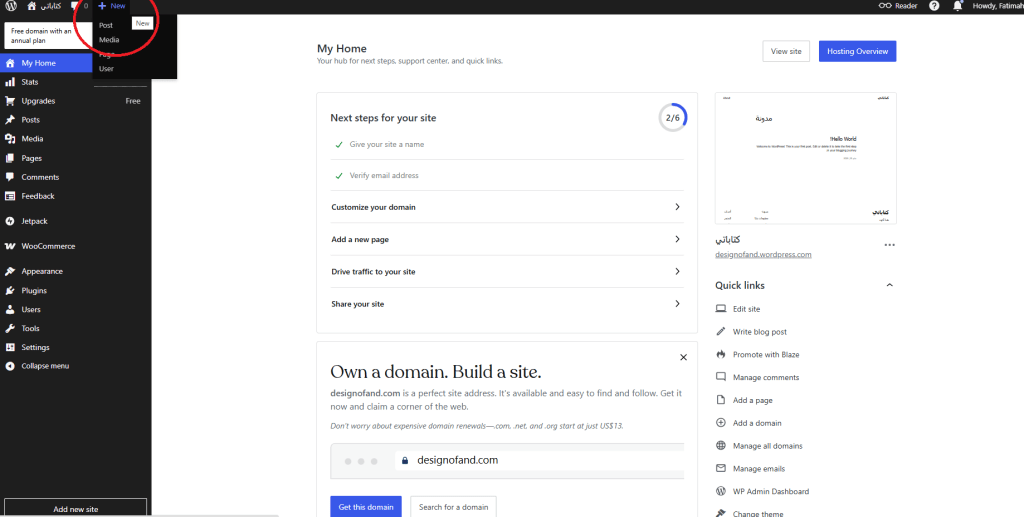The height and width of the screenshot is (517, 1024).
Task: Click the Get this domain button
Action: point(365,507)
